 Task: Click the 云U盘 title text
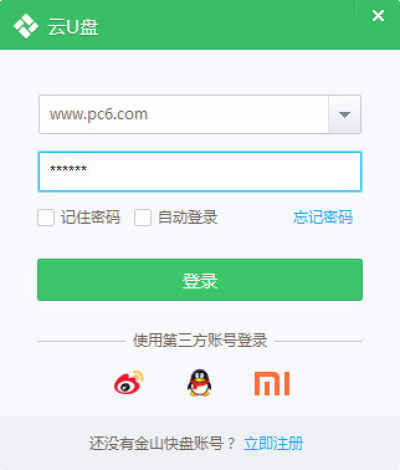73,27
